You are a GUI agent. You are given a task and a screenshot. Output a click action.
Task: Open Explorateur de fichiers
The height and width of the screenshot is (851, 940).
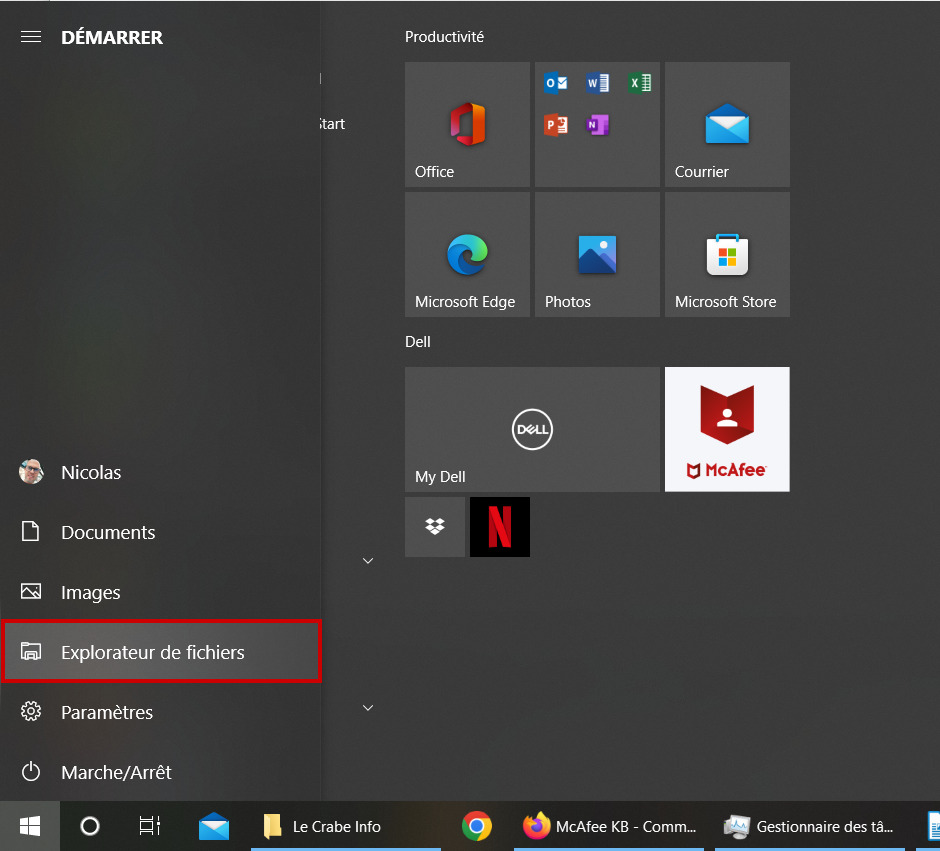pyautogui.click(x=161, y=651)
